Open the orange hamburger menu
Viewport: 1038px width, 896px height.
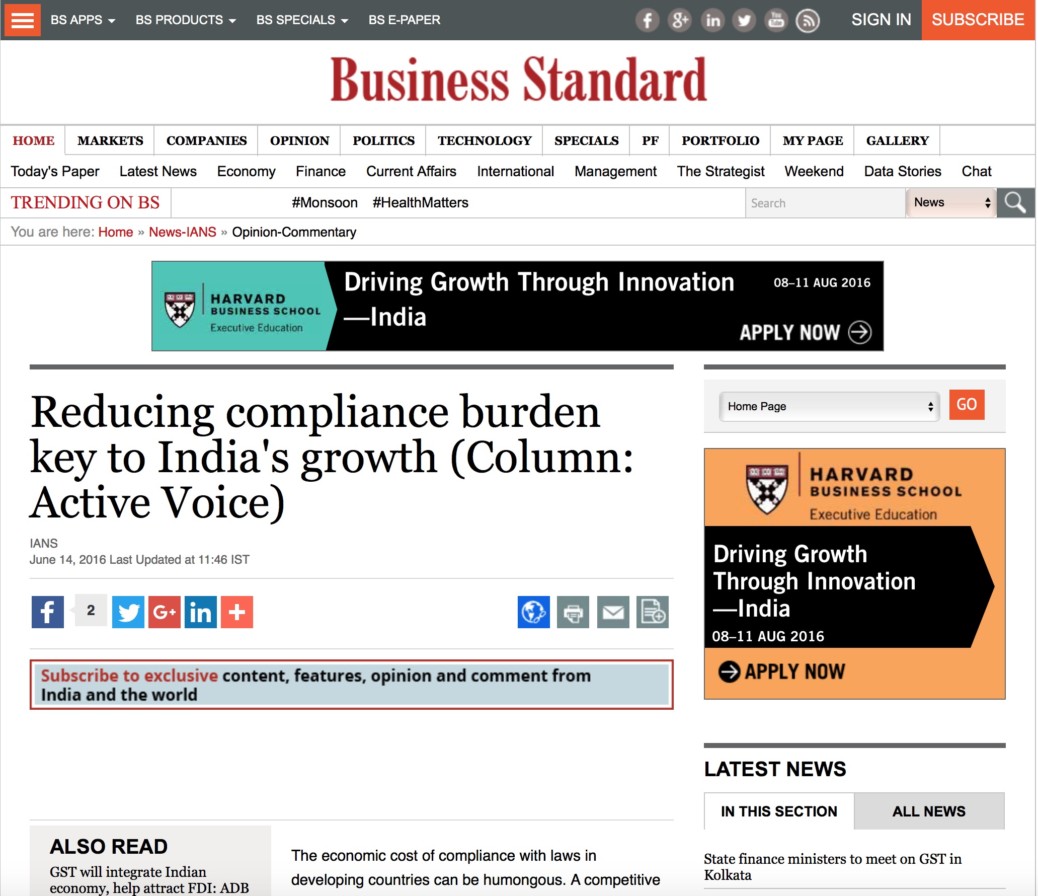(x=22, y=20)
